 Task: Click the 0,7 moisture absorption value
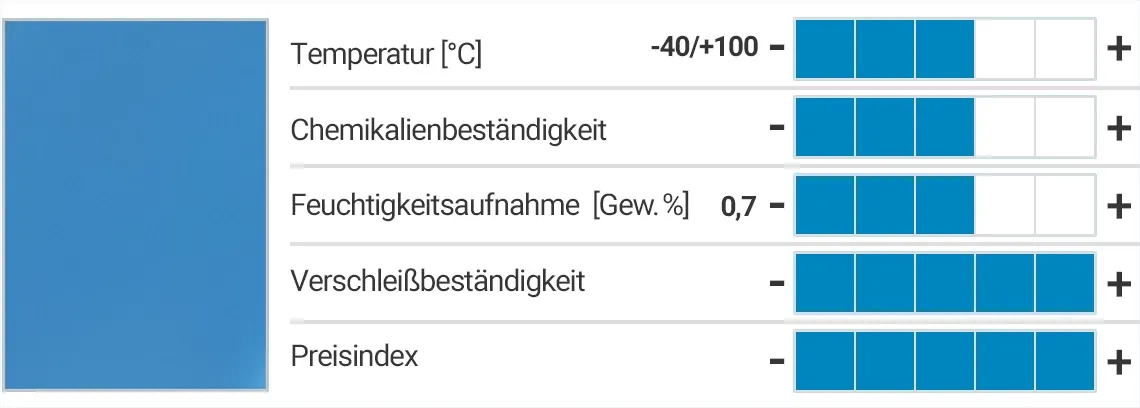tap(738, 207)
